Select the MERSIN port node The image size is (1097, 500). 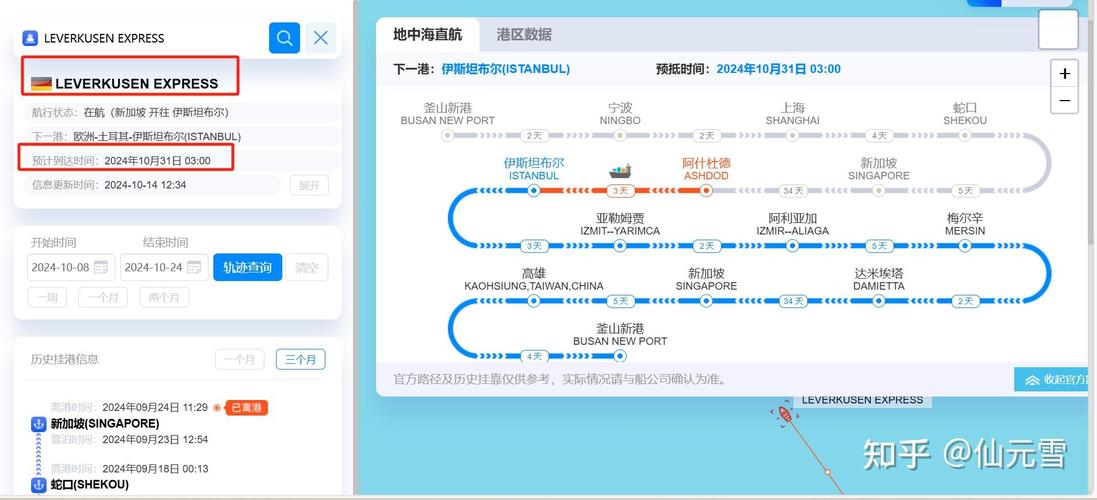[965, 245]
